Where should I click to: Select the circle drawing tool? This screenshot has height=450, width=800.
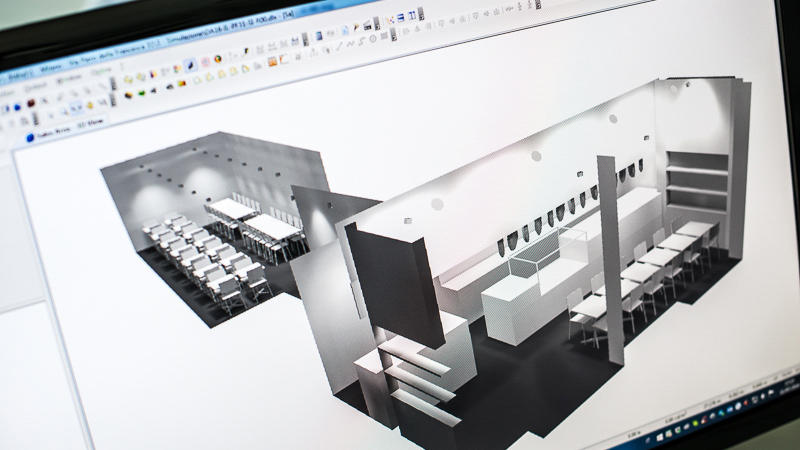coord(373,38)
